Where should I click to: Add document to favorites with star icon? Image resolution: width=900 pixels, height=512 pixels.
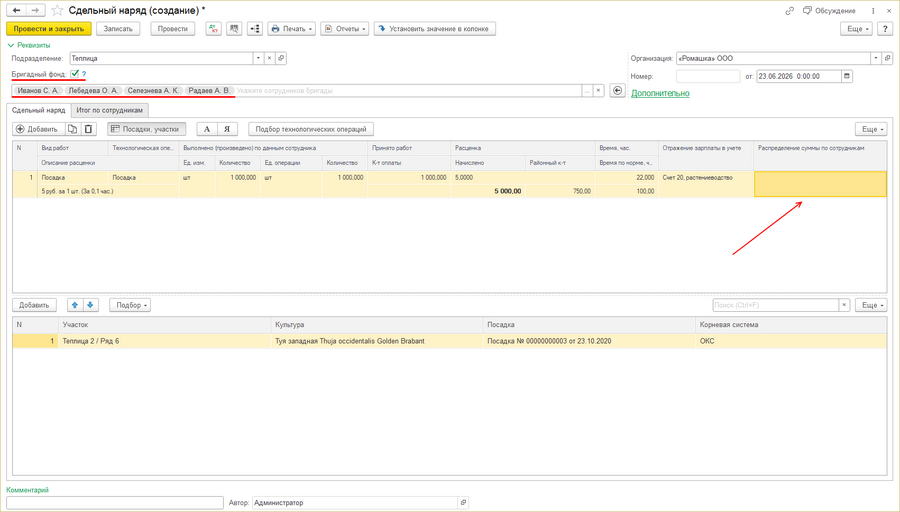(57, 10)
